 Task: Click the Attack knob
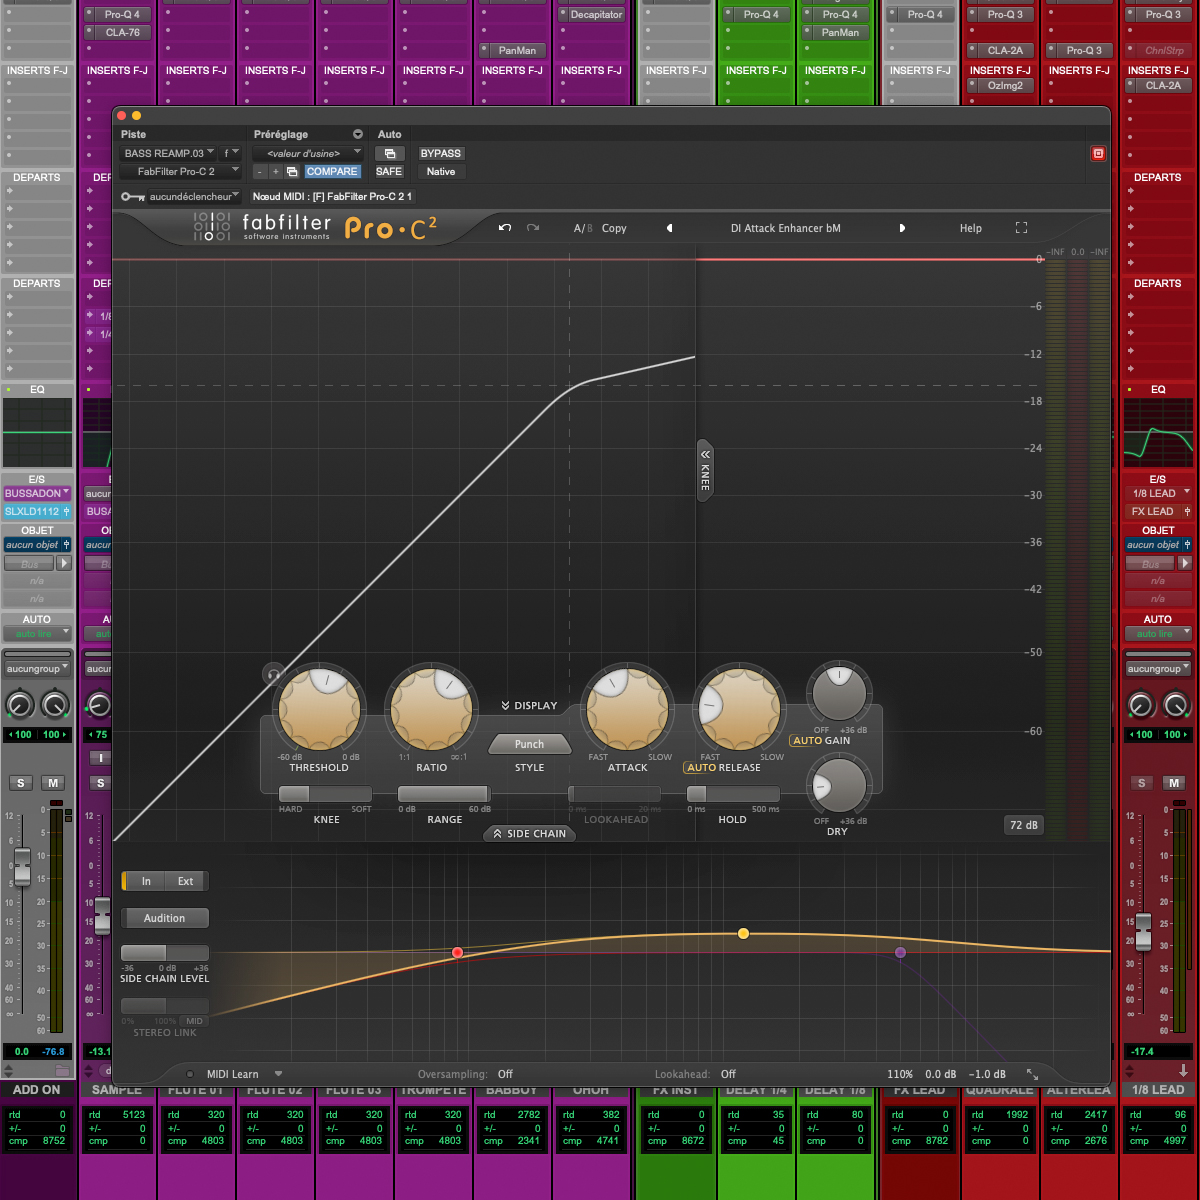[x=627, y=709]
